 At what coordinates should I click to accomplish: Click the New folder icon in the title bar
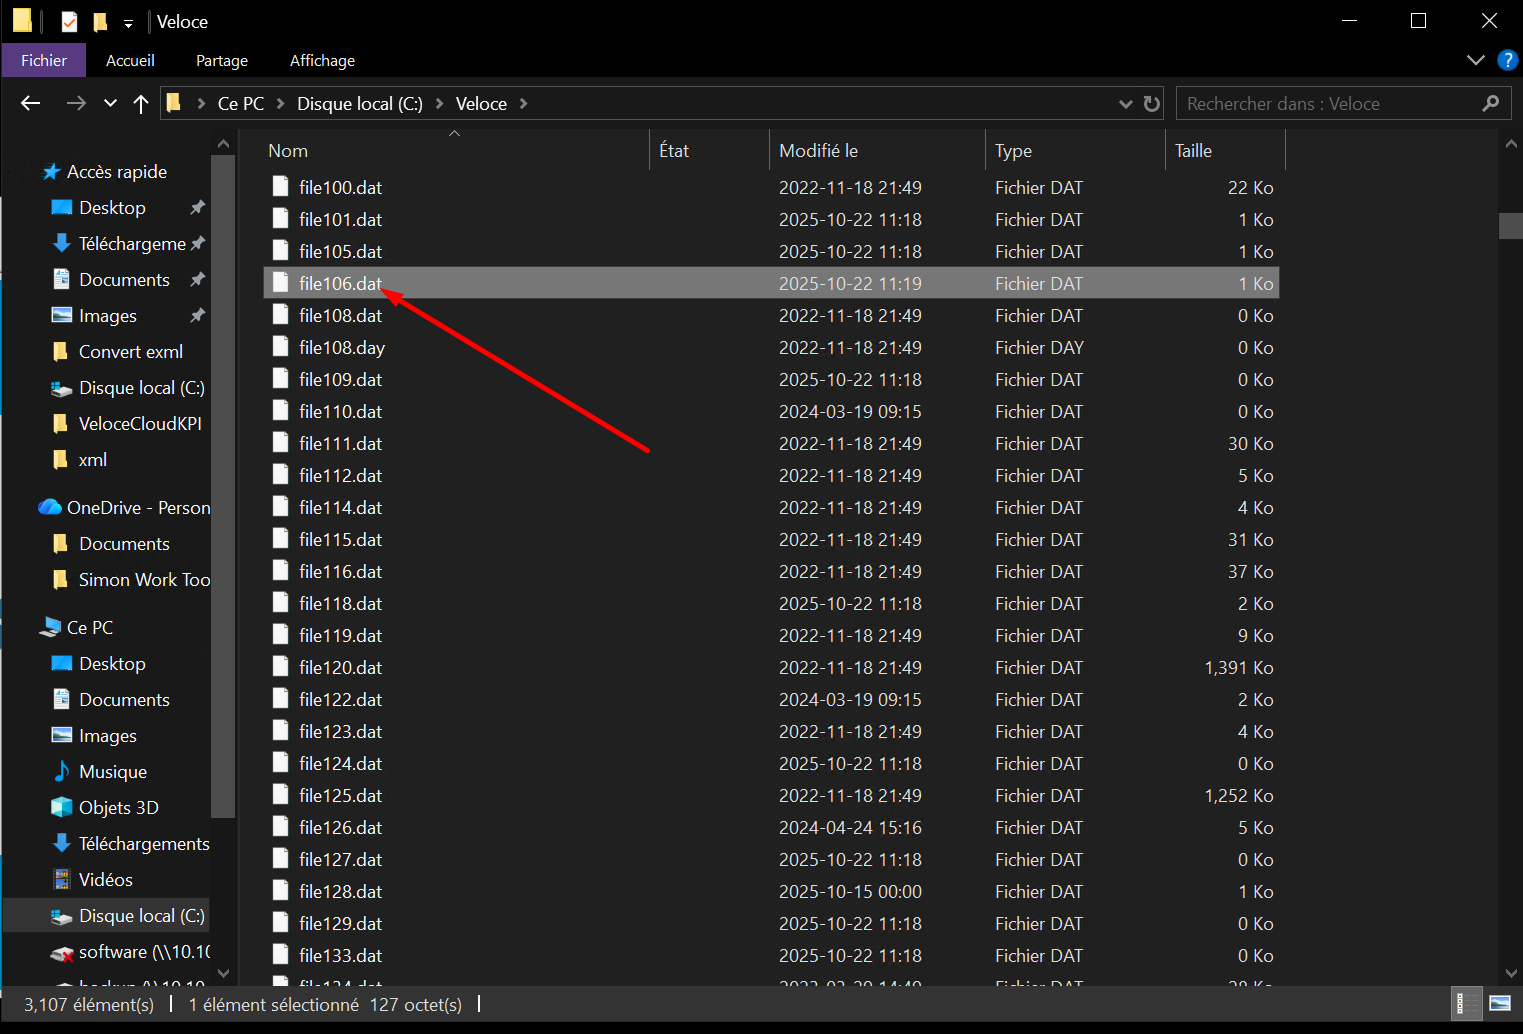(100, 21)
